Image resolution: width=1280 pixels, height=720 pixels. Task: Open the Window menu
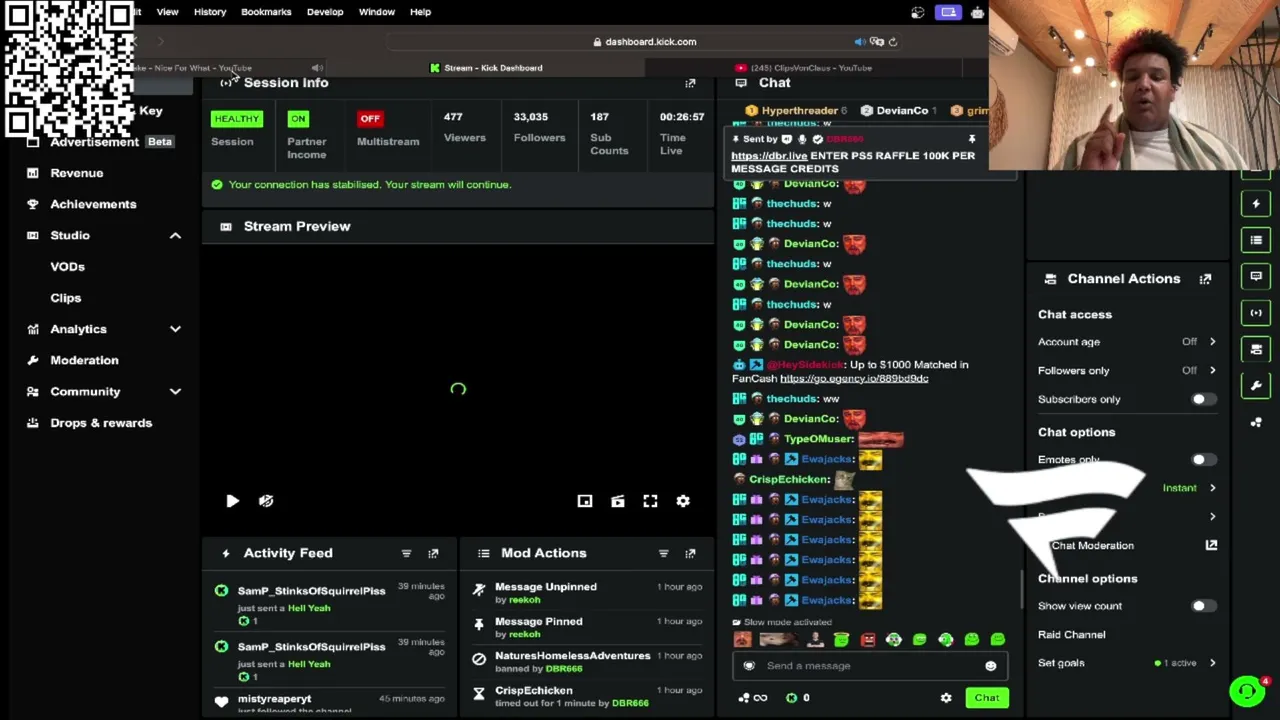[377, 12]
